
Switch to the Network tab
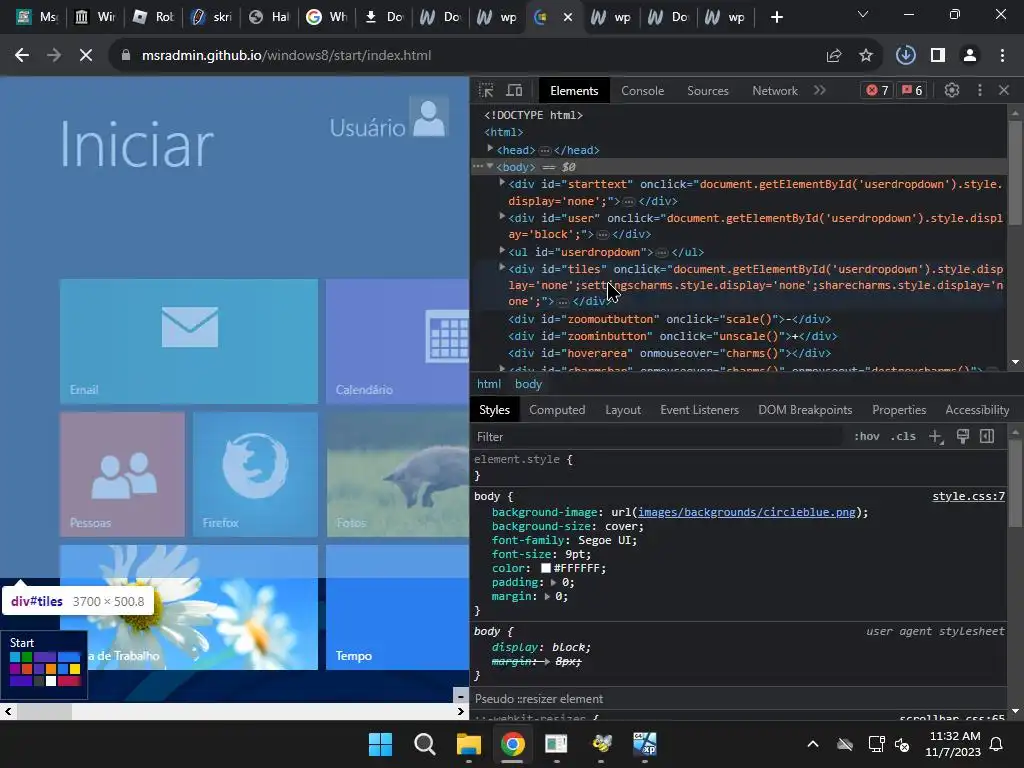(x=775, y=91)
